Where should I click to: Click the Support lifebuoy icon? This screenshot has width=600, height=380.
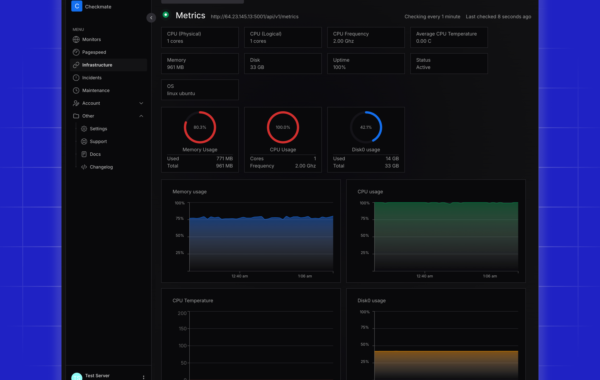tap(84, 142)
